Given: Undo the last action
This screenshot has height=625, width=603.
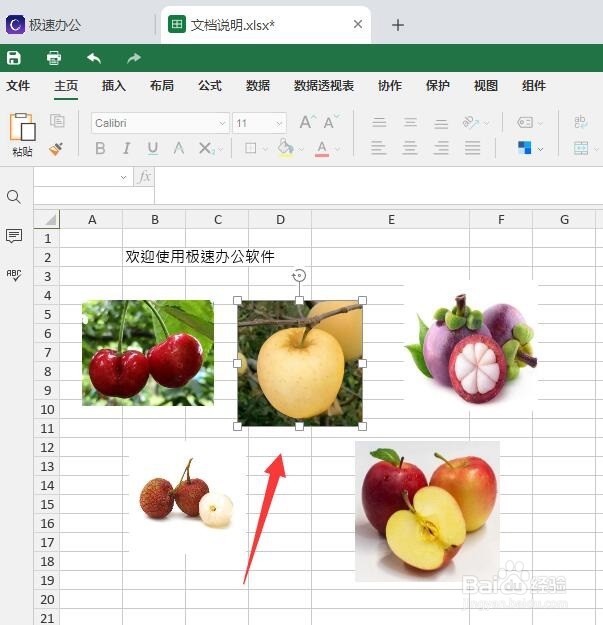Looking at the screenshot, I should (94, 58).
